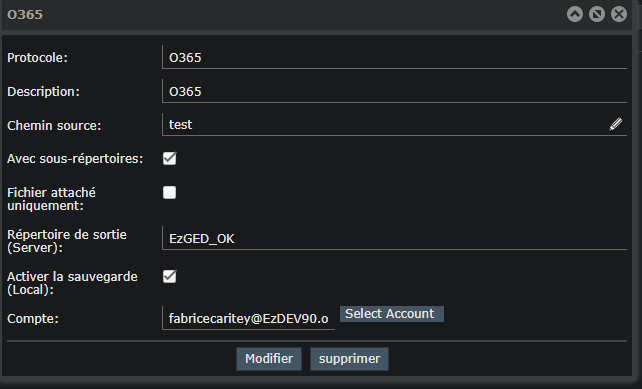Viewport: 642px width, 389px height.
Task: Click the Select Account button
Action: coord(392,314)
